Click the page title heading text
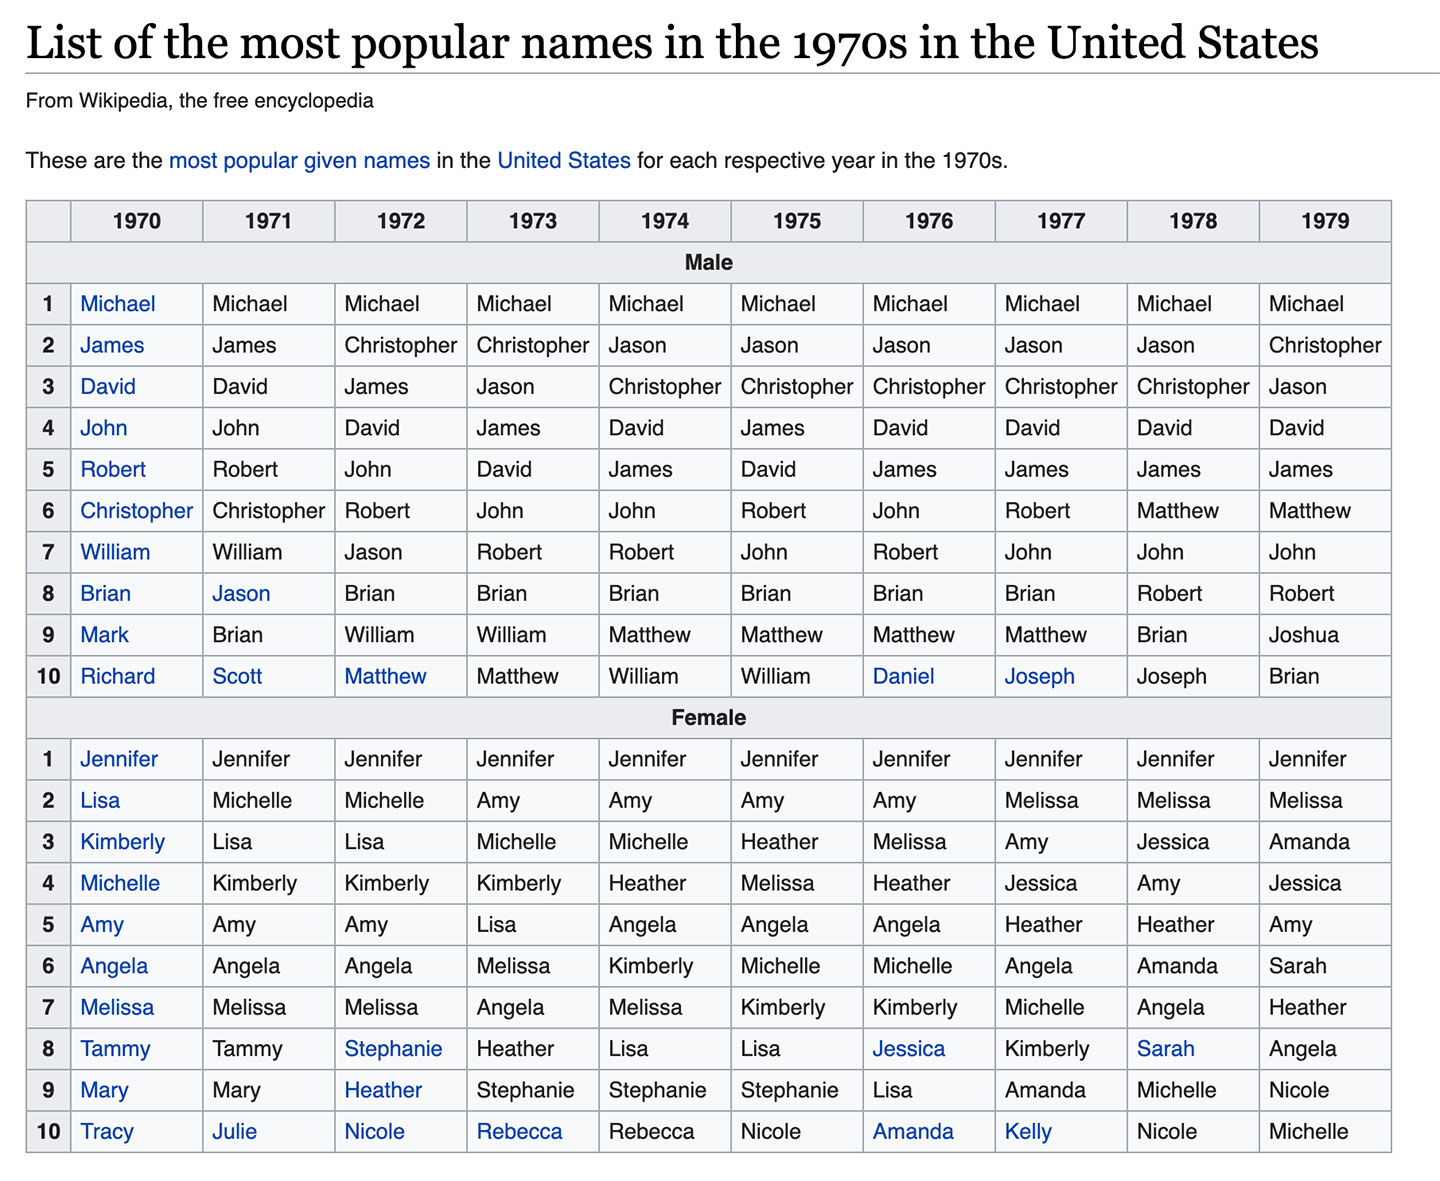Viewport: 1440px width, 1181px height. (672, 43)
